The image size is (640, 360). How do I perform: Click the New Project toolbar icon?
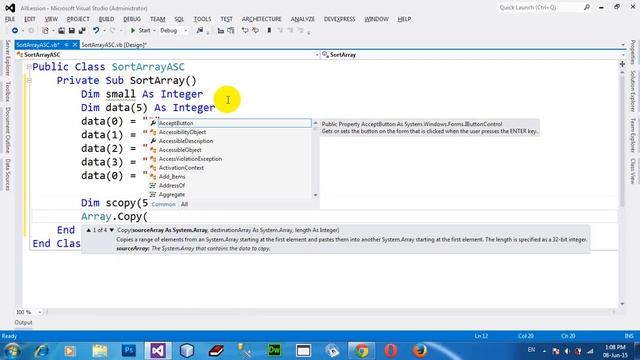45,31
